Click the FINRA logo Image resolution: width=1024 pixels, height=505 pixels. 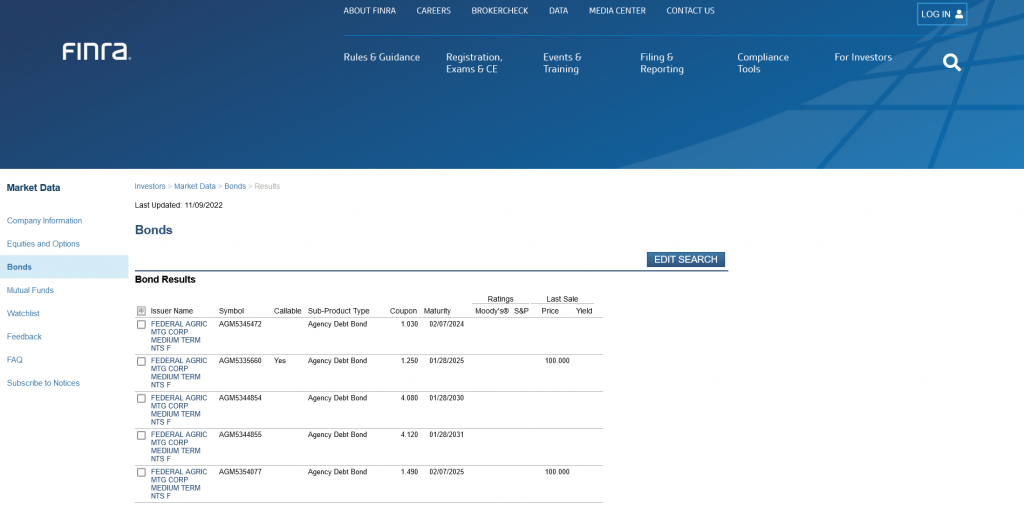pyautogui.click(x=97, y=52)
